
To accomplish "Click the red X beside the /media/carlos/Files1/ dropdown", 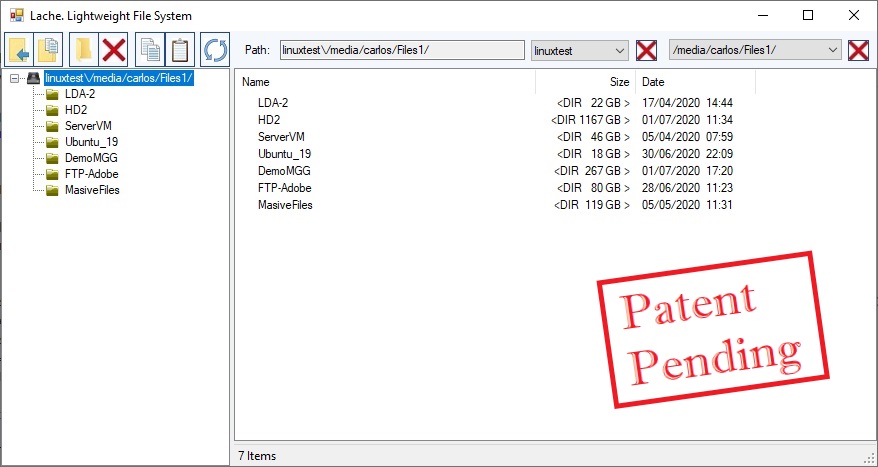I will point(858,50).
